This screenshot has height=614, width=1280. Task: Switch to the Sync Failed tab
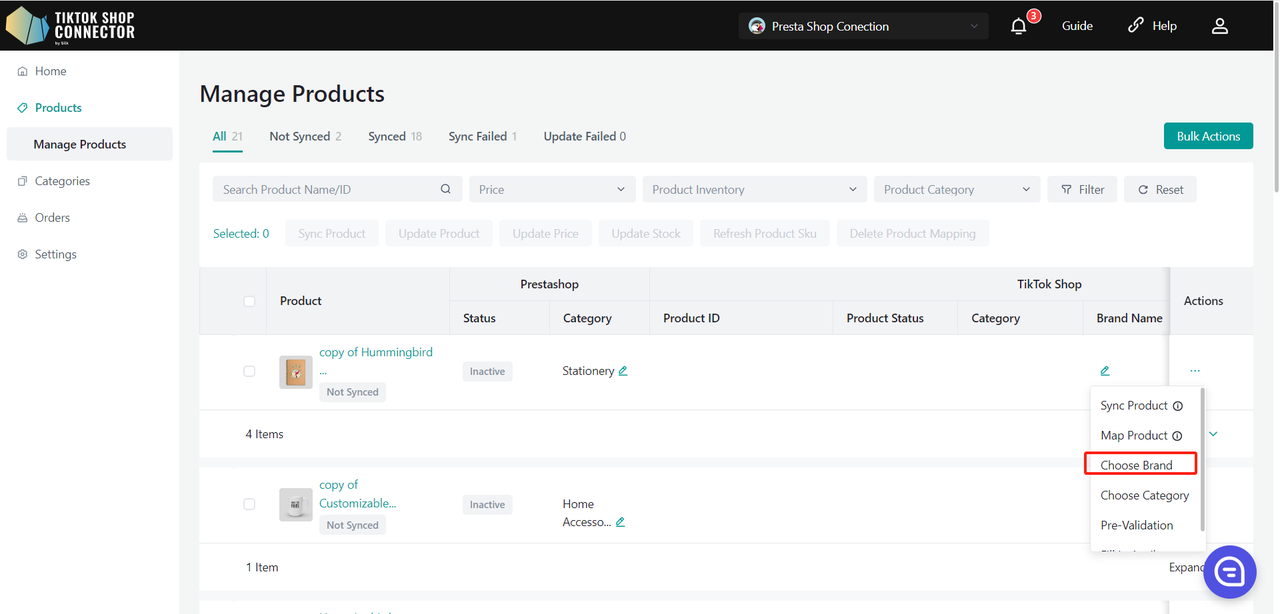pos(483,137)
